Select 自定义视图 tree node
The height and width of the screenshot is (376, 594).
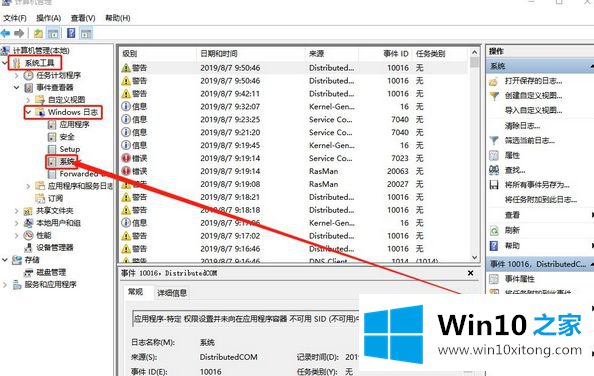tap(66, 100)
